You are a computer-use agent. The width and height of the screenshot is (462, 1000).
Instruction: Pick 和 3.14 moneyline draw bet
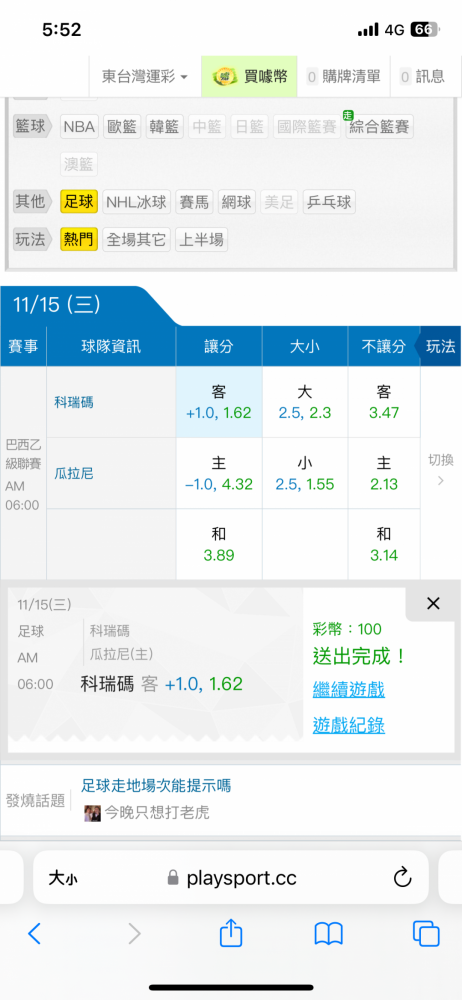click(x=384, y=544)
